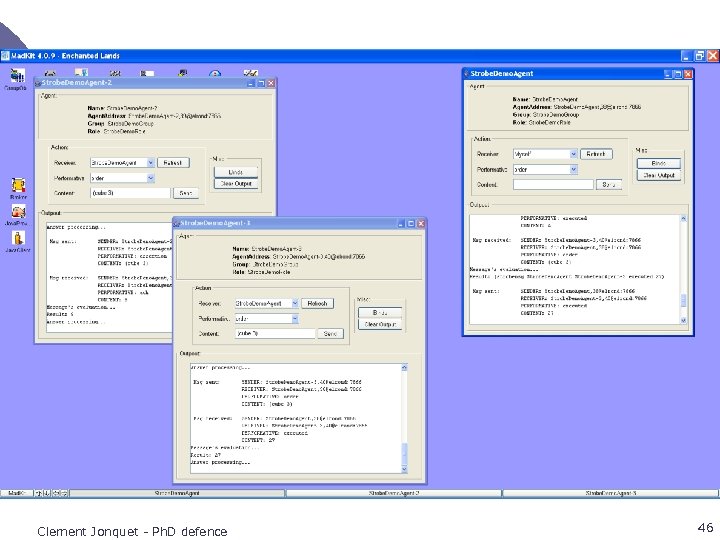Viewport: 720px width, 540px height.
Task: Click the AgentAddress line in the StrobeDemoAgent window
Action: 577,107
